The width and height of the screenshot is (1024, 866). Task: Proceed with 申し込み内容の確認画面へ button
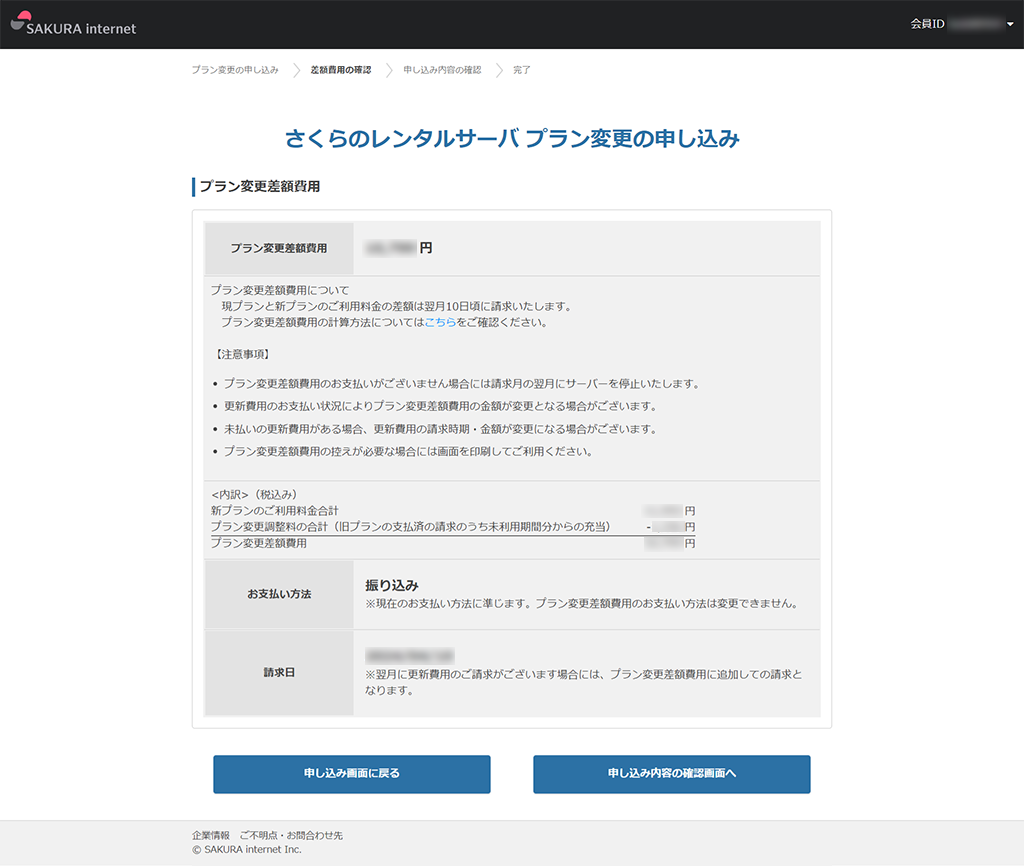pyautogui.click(x=671, y=774)
